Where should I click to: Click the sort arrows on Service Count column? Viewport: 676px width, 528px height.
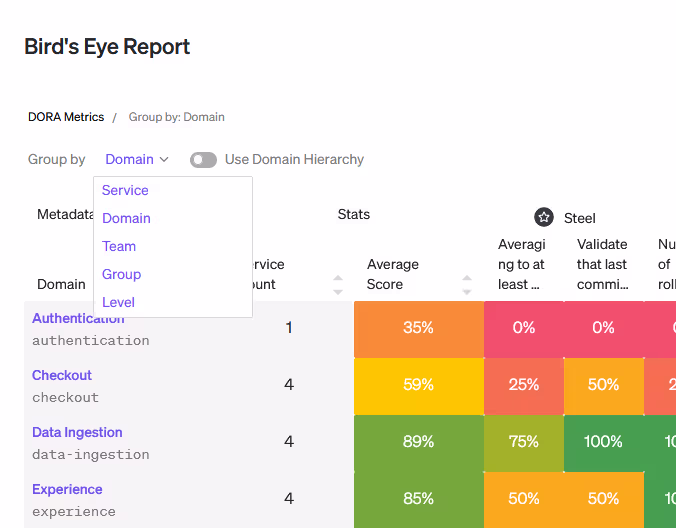pyautogui.click(x=338, y=284)
